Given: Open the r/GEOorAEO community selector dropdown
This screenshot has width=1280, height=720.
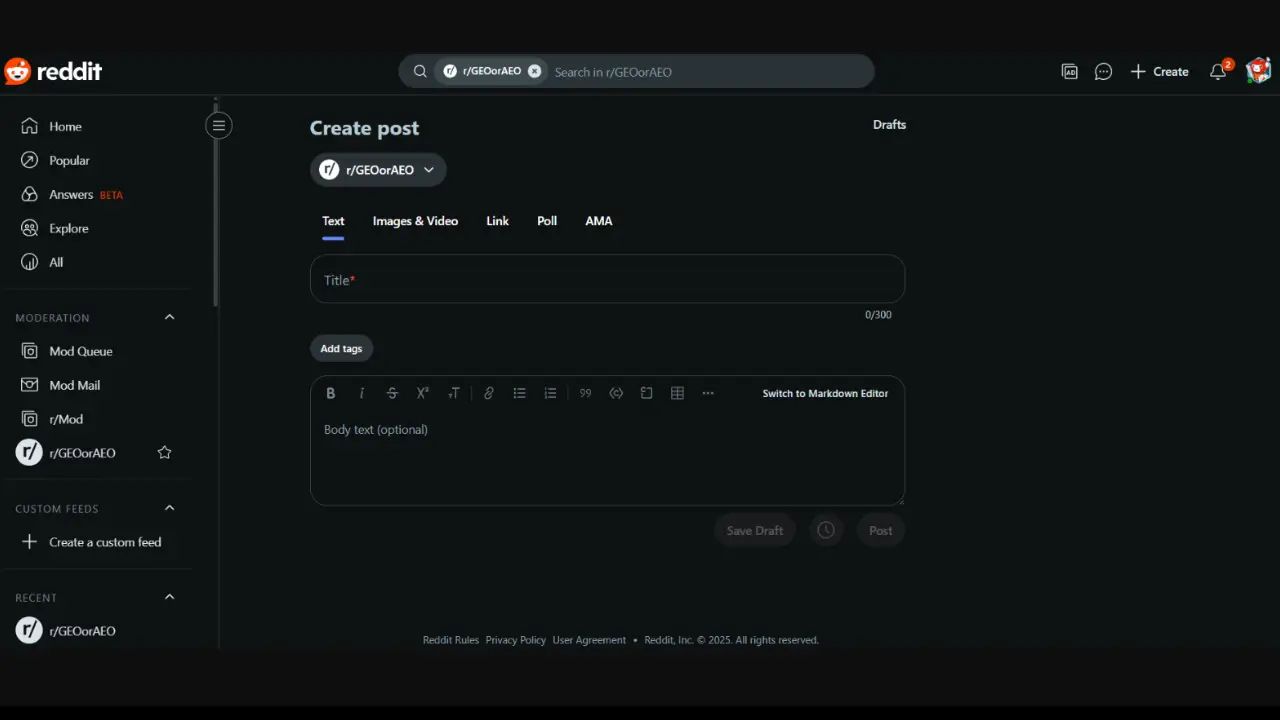Looking at the screenshot, I should tap(378, 169).
